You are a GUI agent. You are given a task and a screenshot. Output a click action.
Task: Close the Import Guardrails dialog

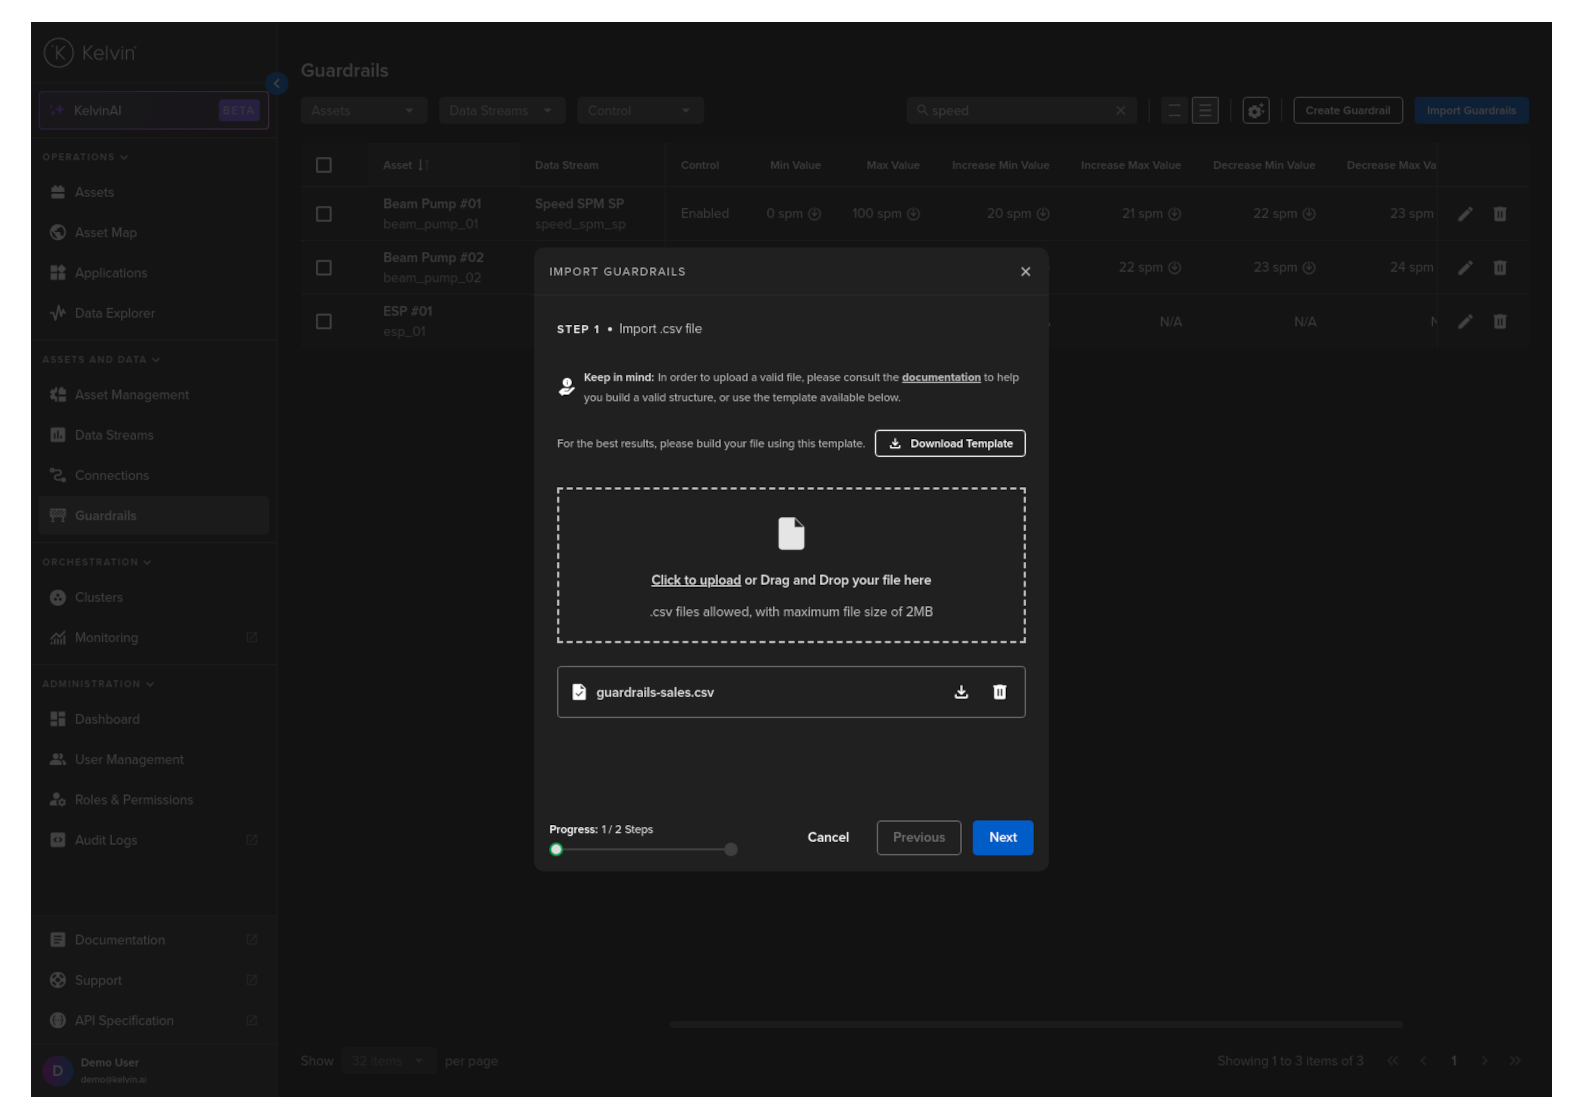click(x=1025, y=272)
